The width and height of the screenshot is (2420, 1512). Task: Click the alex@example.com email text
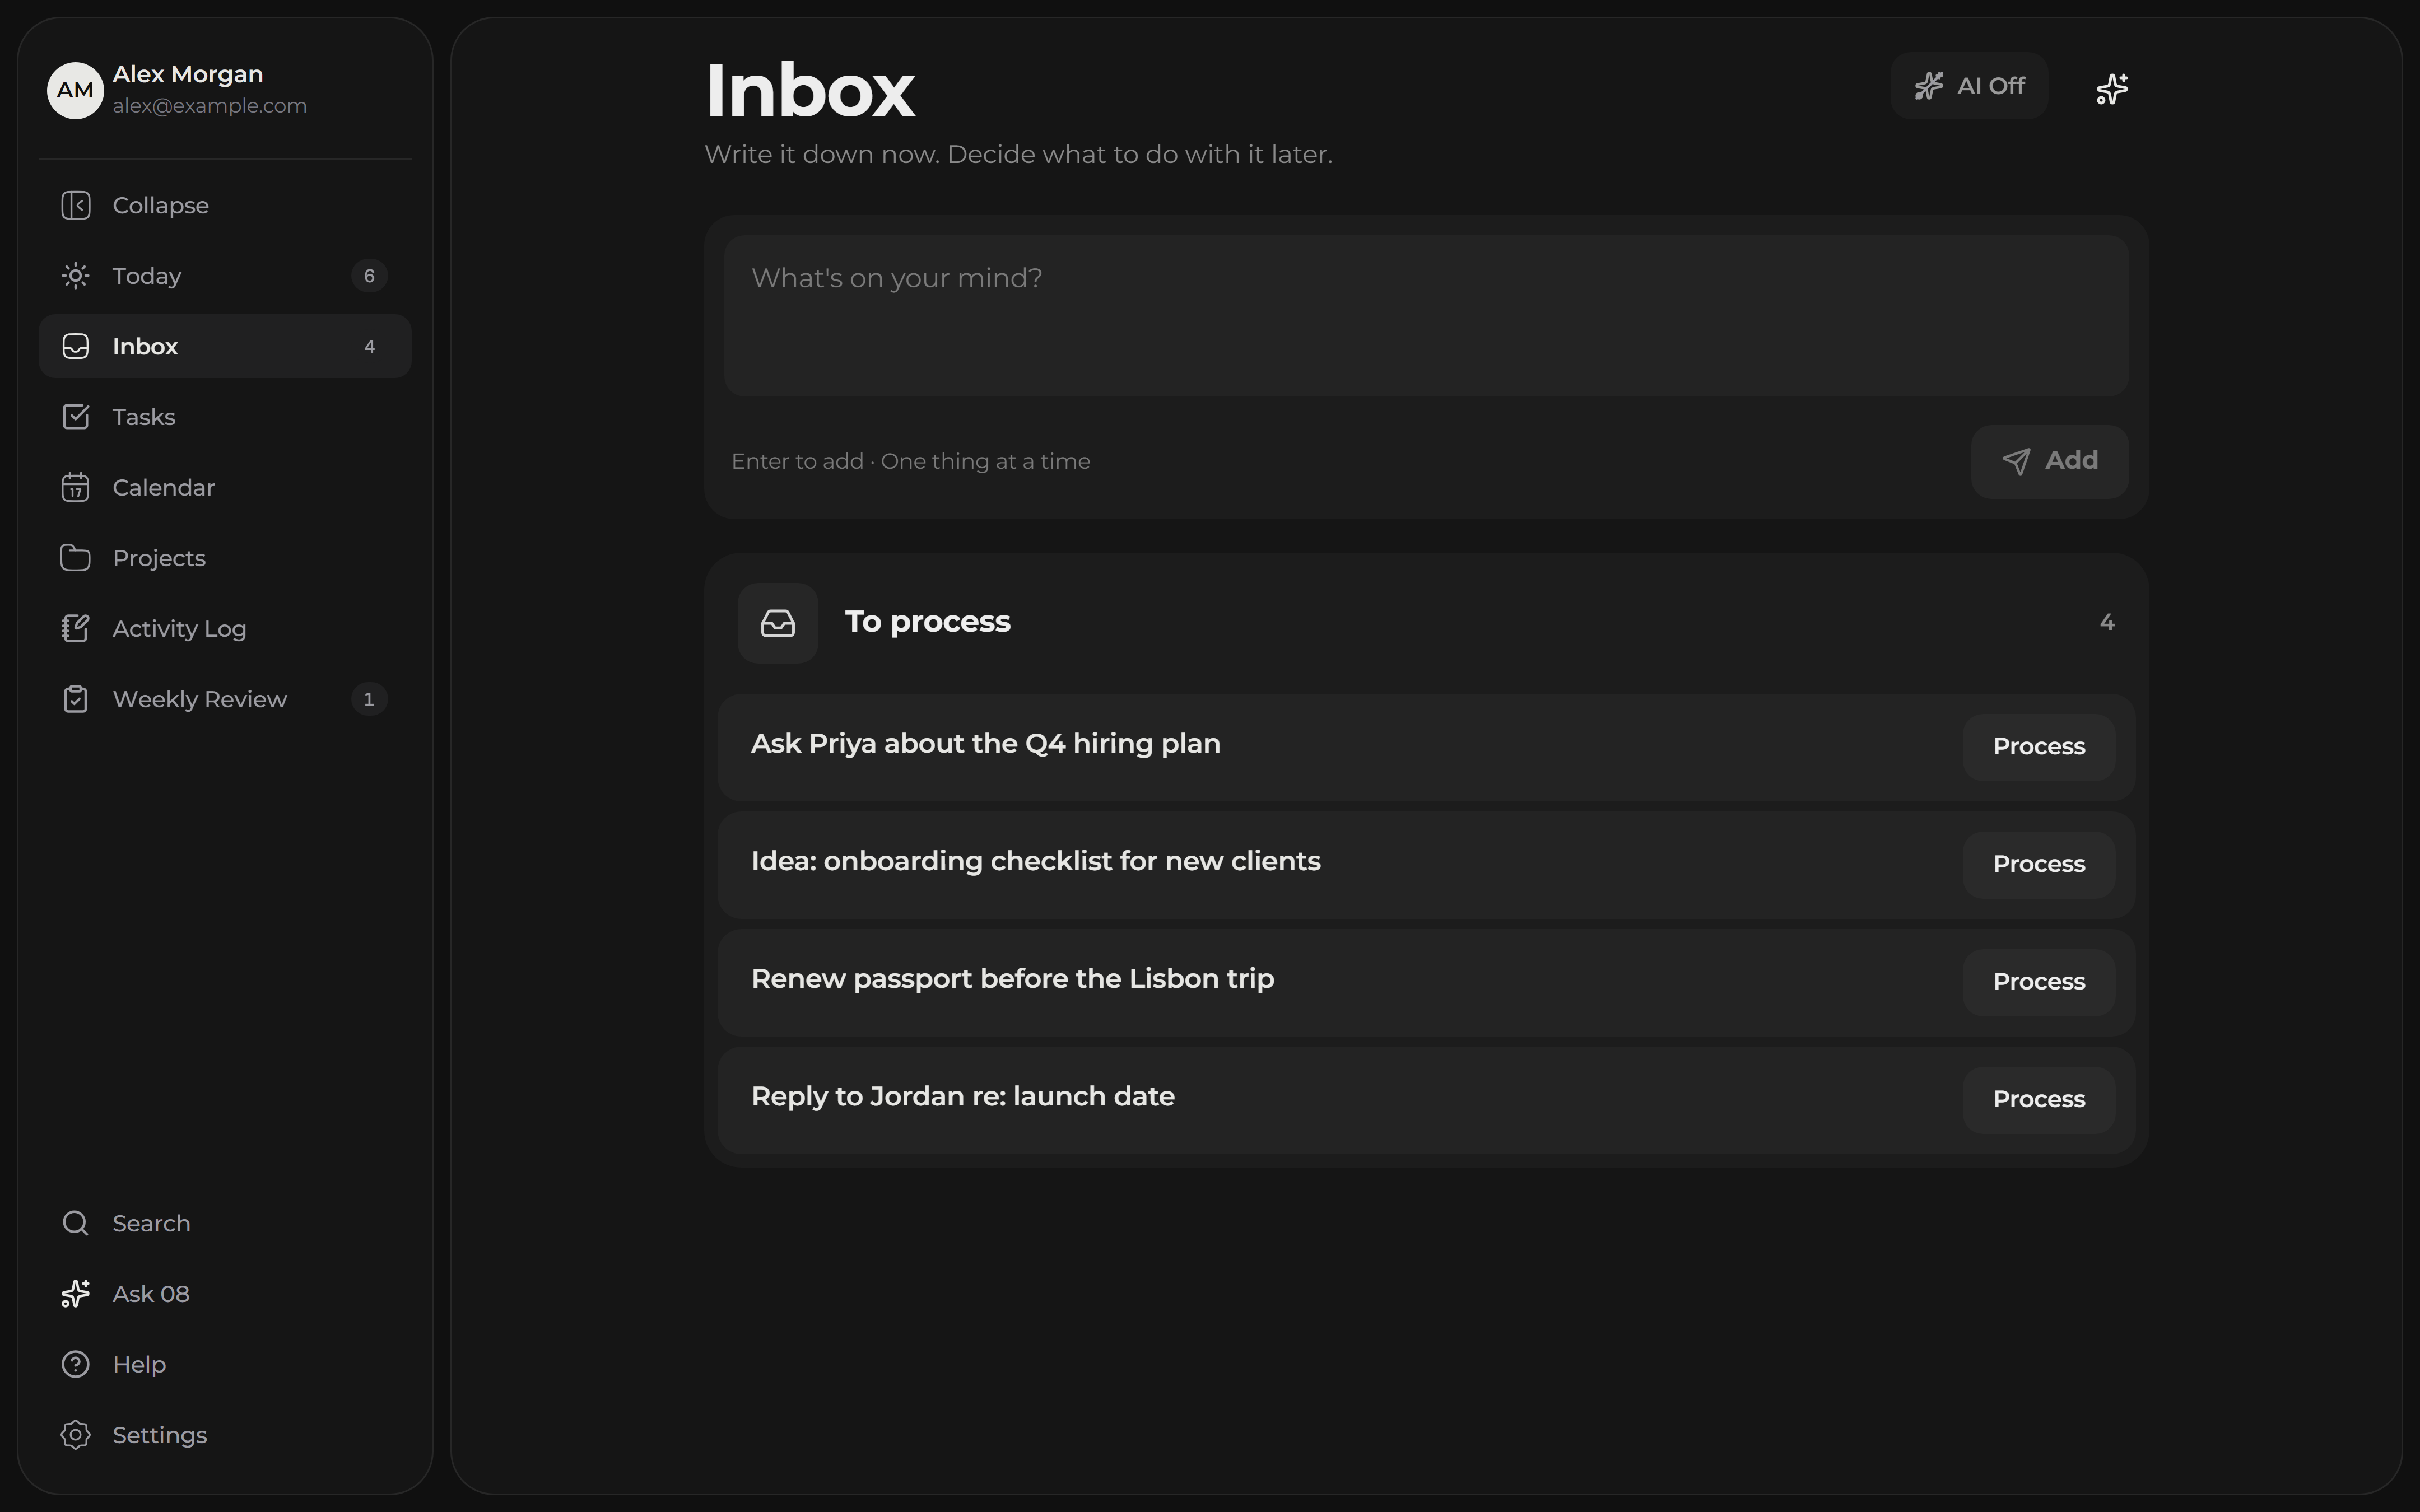click(209, 106)
